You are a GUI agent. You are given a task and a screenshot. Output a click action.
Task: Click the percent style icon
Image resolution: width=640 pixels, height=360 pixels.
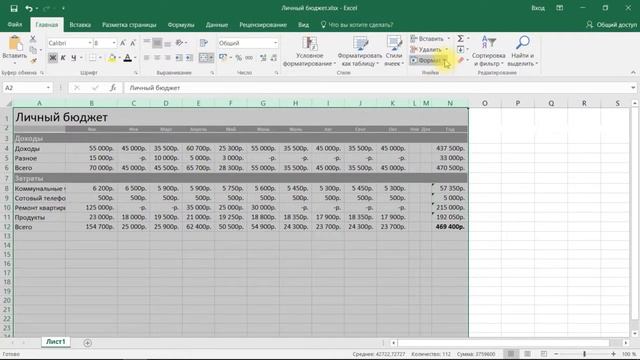click(x=238, y=58)
